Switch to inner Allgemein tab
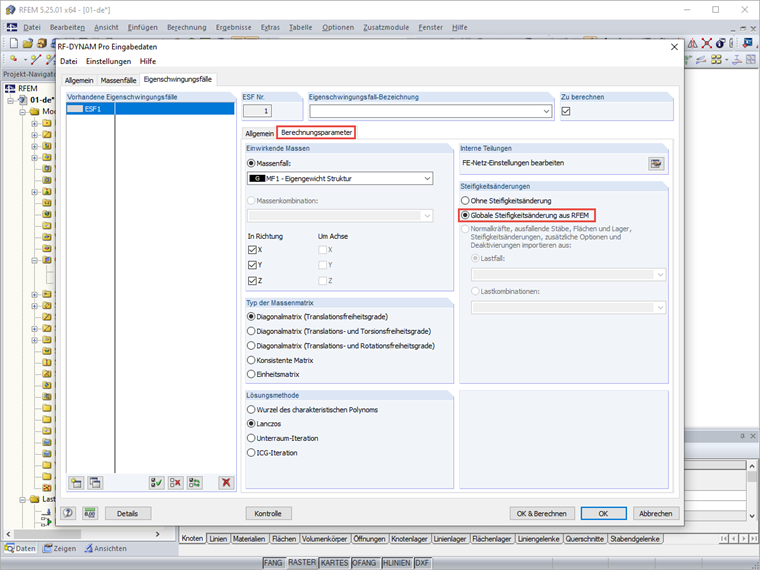This screenshot has width=760, height=570. click(259, 134)
